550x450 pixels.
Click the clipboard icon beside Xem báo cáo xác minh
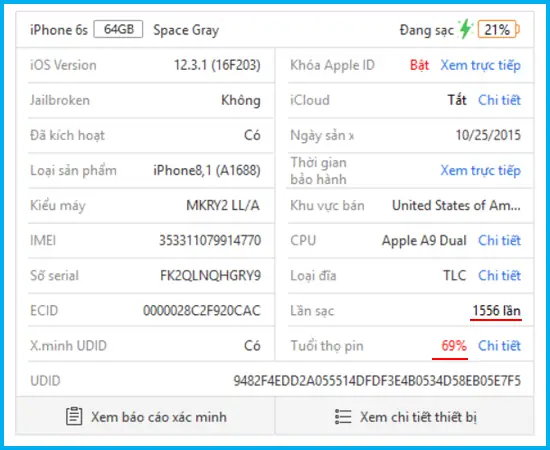(x=74, y=416)
